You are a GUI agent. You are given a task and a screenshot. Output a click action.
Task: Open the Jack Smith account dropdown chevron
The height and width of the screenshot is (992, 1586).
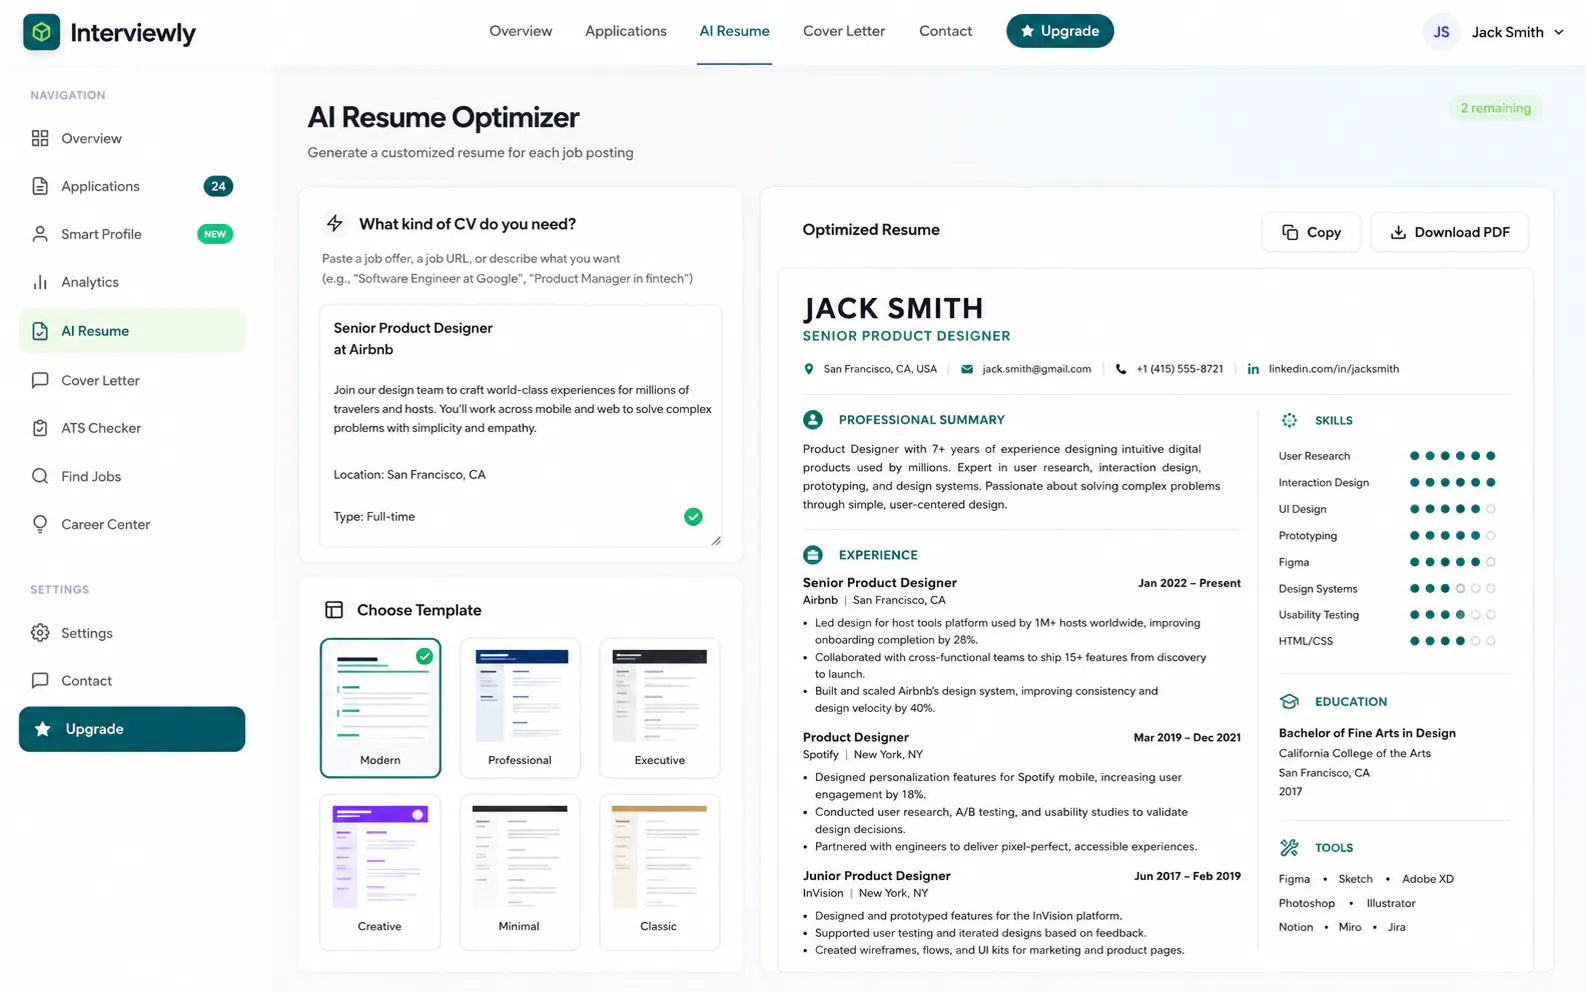tap(1558, 32)
